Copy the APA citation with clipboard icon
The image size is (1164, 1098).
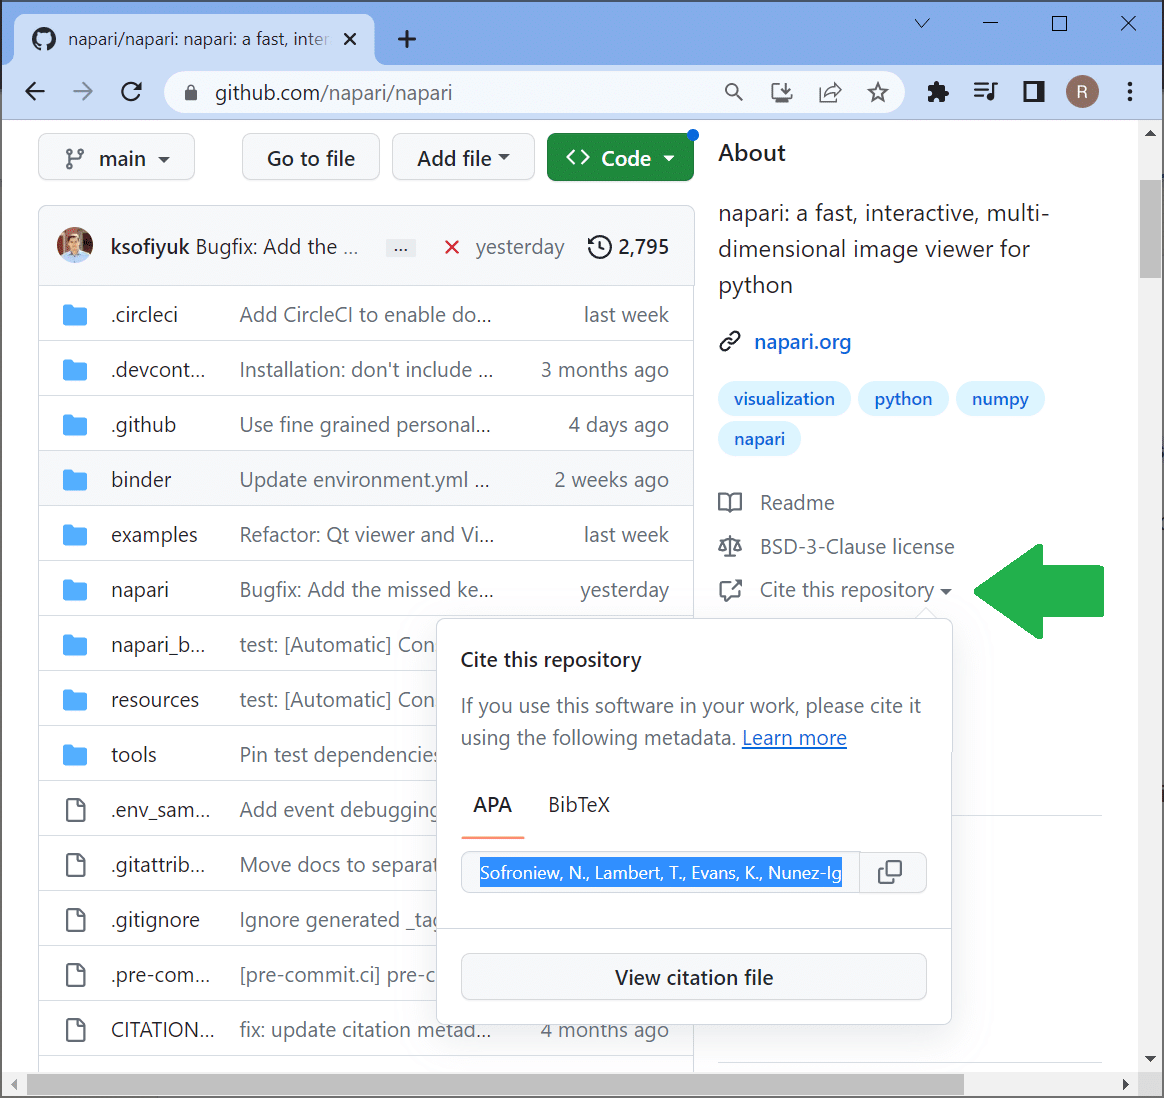[x=889, y=872]
